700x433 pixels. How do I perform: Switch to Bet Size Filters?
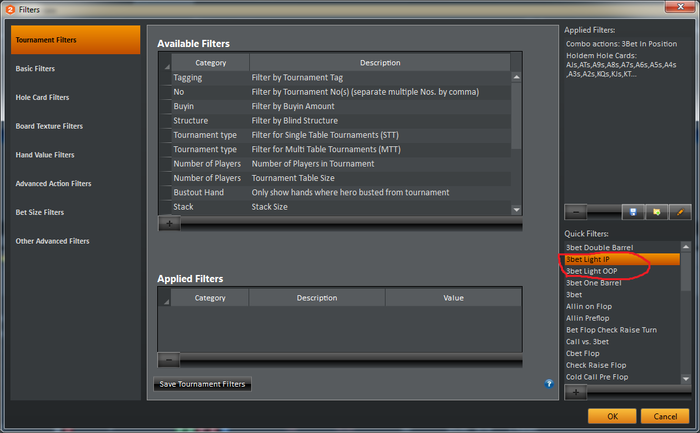pyautogui.click(x=75, y=212)
